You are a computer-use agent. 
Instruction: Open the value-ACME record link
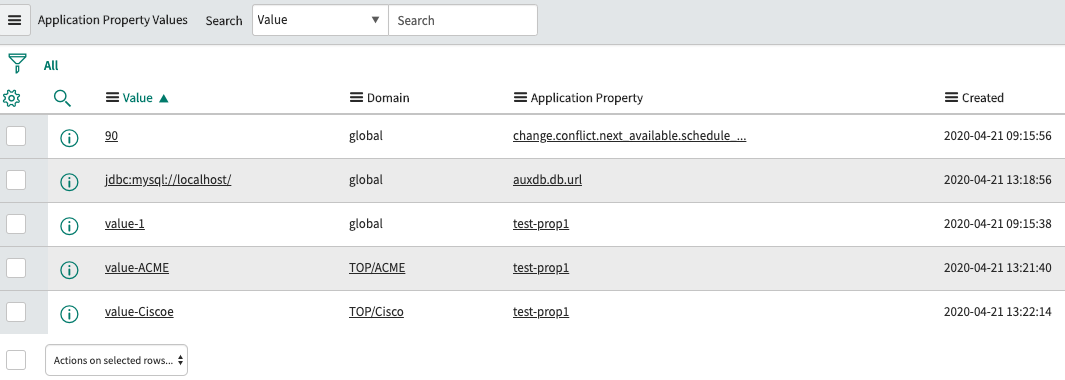pyautogui.click(x=137, y=268)
